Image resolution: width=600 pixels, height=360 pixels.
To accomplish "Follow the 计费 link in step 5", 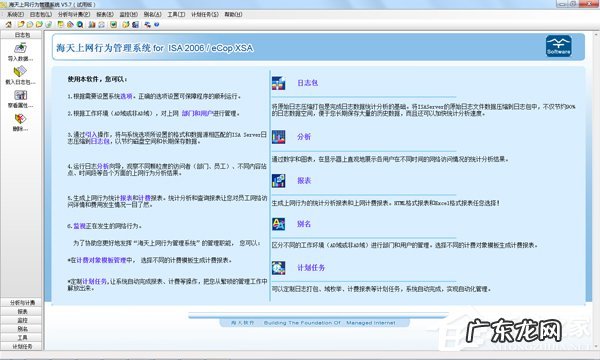I will [145, 198].
